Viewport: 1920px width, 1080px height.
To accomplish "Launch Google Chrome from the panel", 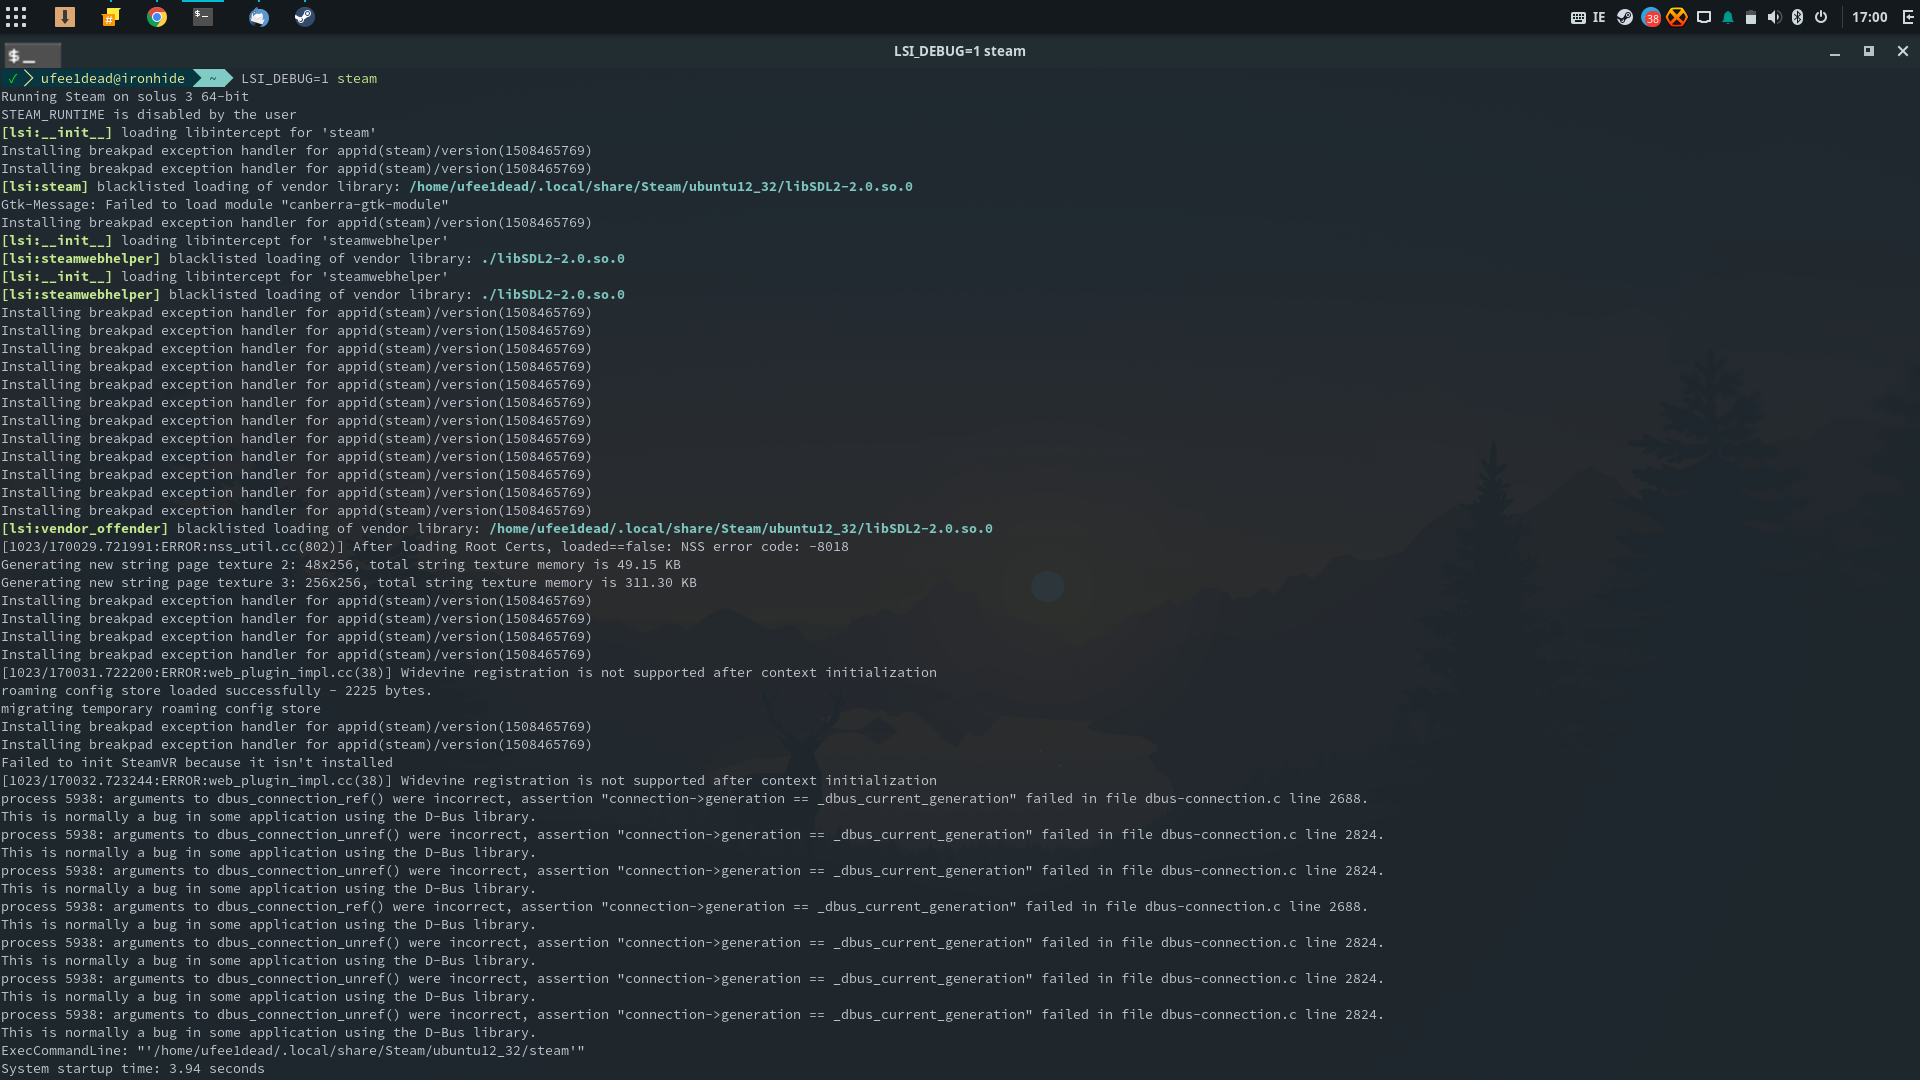I will pyautogui.click(x=157, y=17).
